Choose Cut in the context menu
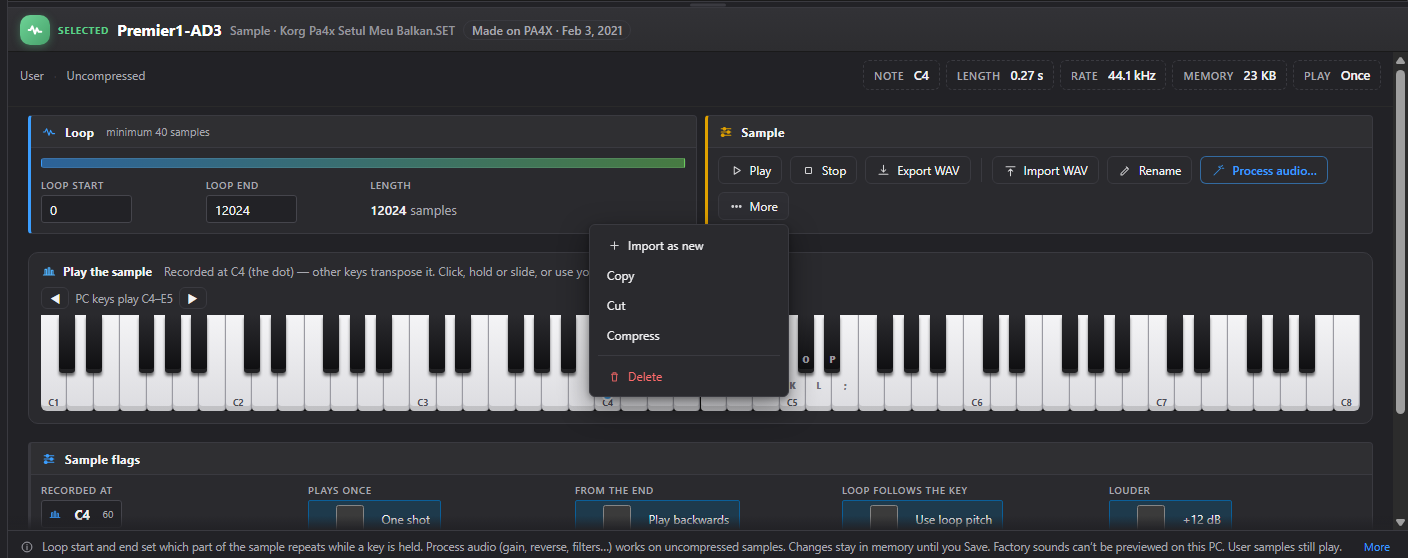The image size is (1408, 558). (x=689, y=306)
